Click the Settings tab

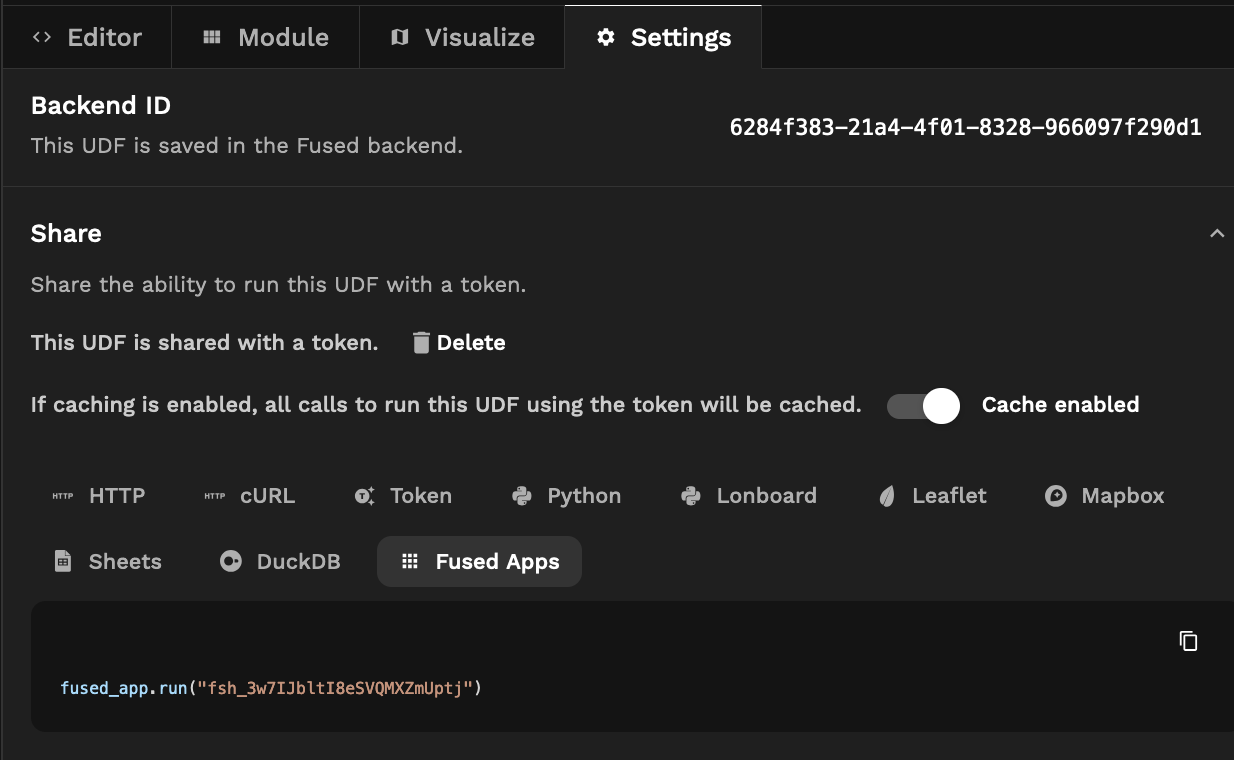click(663, 38)
